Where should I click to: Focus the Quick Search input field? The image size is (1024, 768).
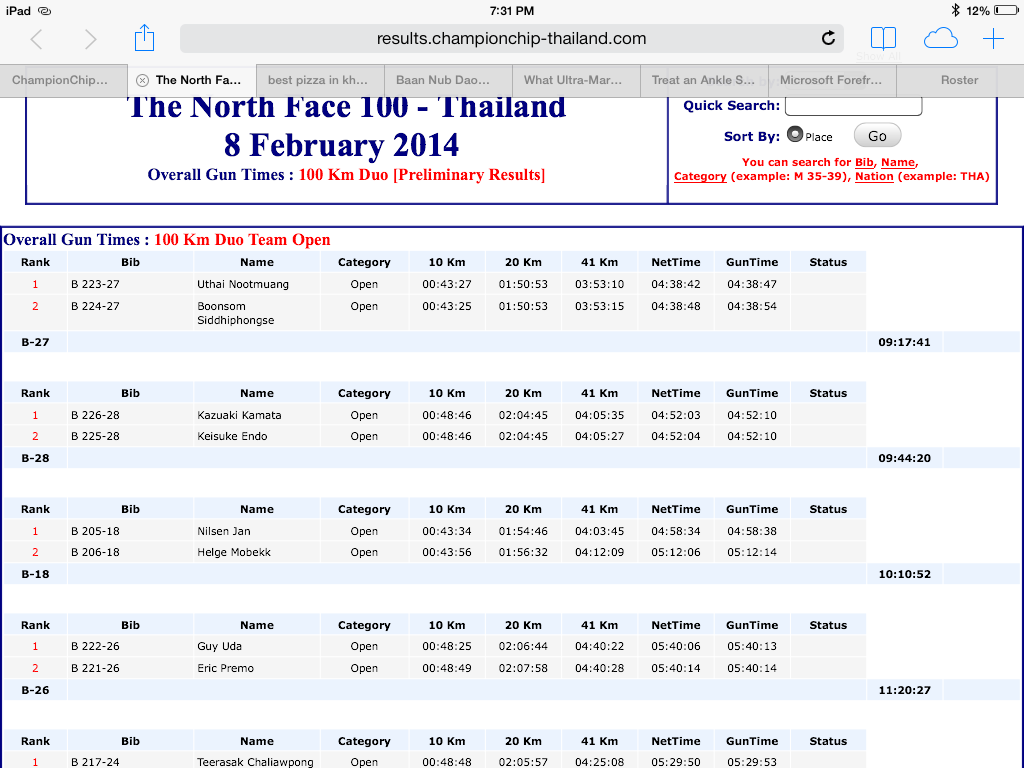click(x=854, y=106)
